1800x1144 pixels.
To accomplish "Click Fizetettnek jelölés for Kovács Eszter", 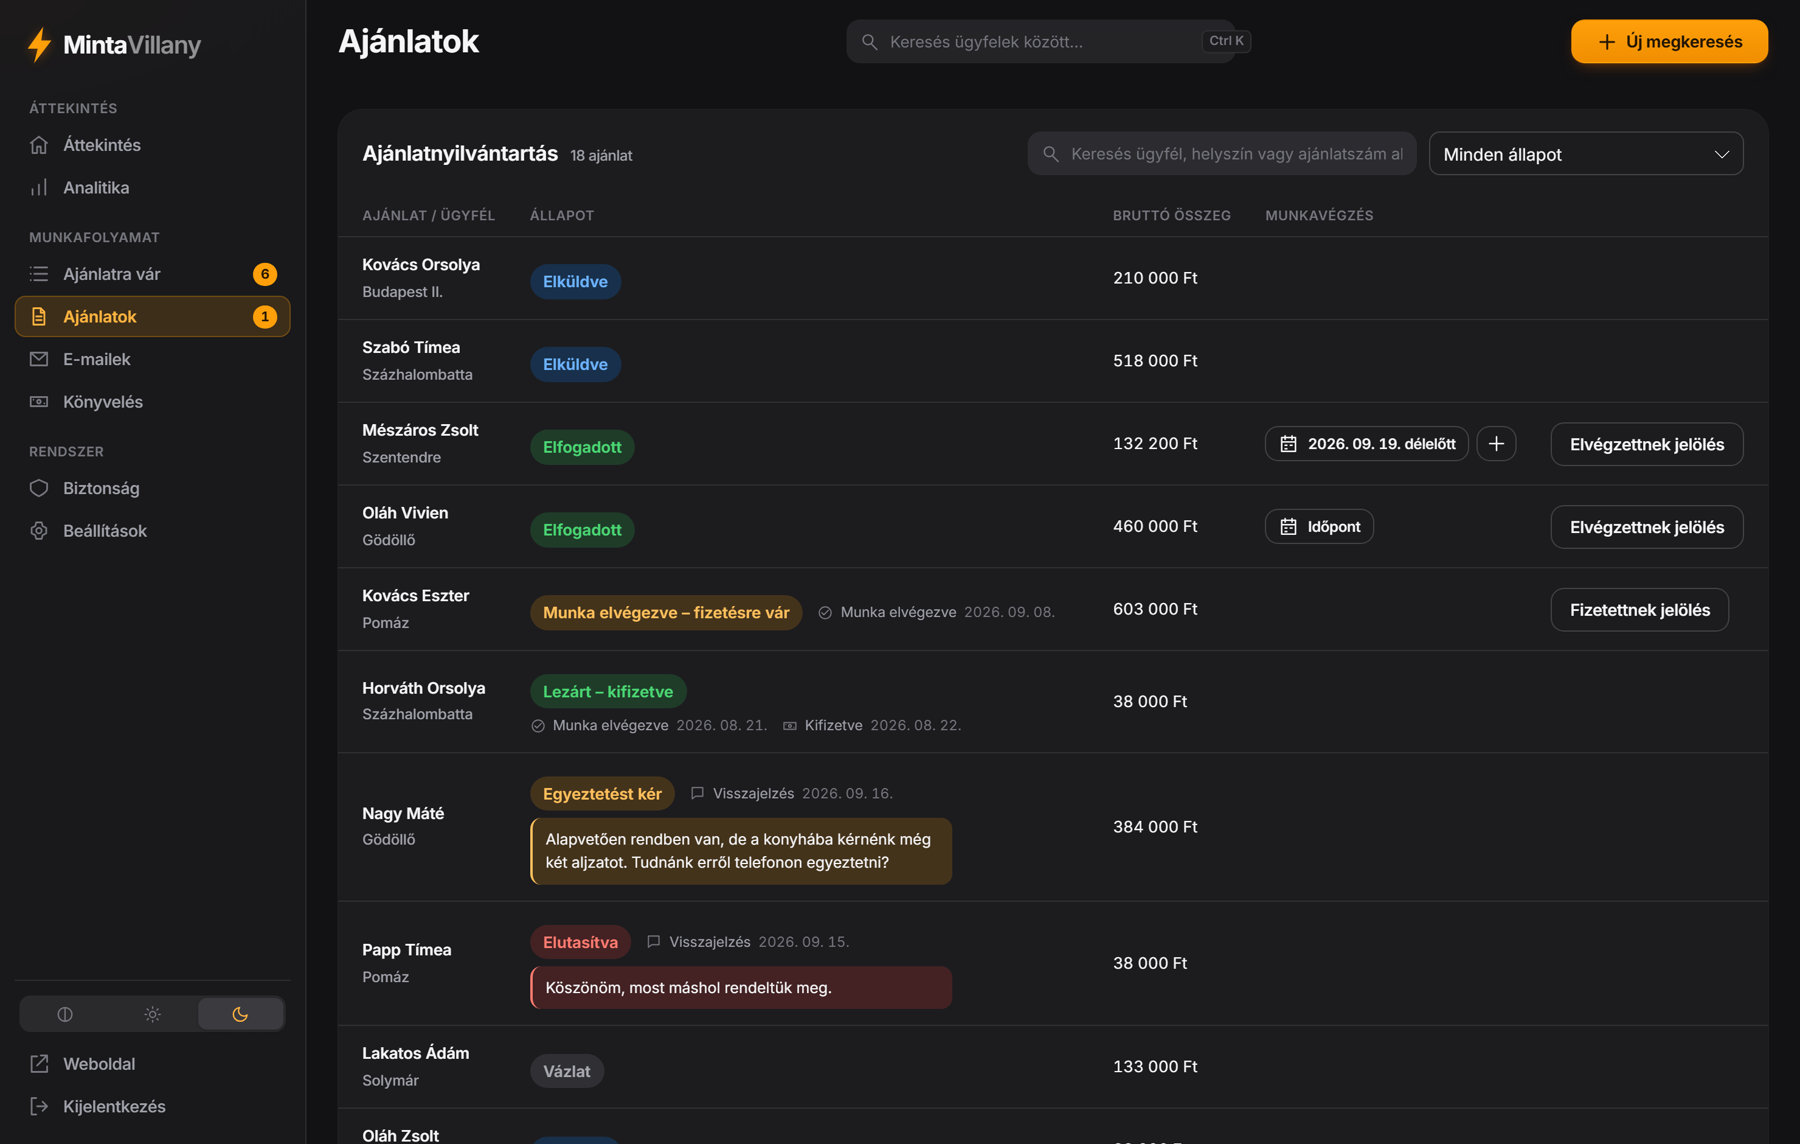I will 1639,610.
